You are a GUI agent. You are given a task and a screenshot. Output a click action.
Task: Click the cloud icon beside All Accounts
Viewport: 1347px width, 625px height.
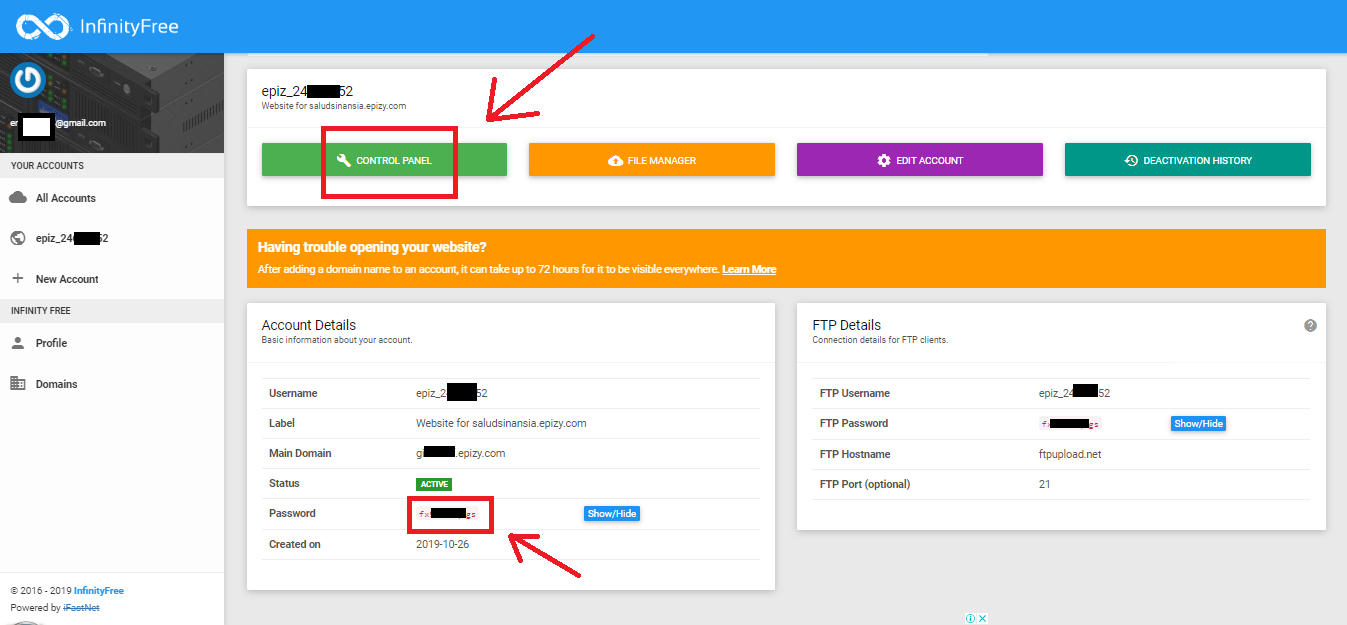pos(17,198)
